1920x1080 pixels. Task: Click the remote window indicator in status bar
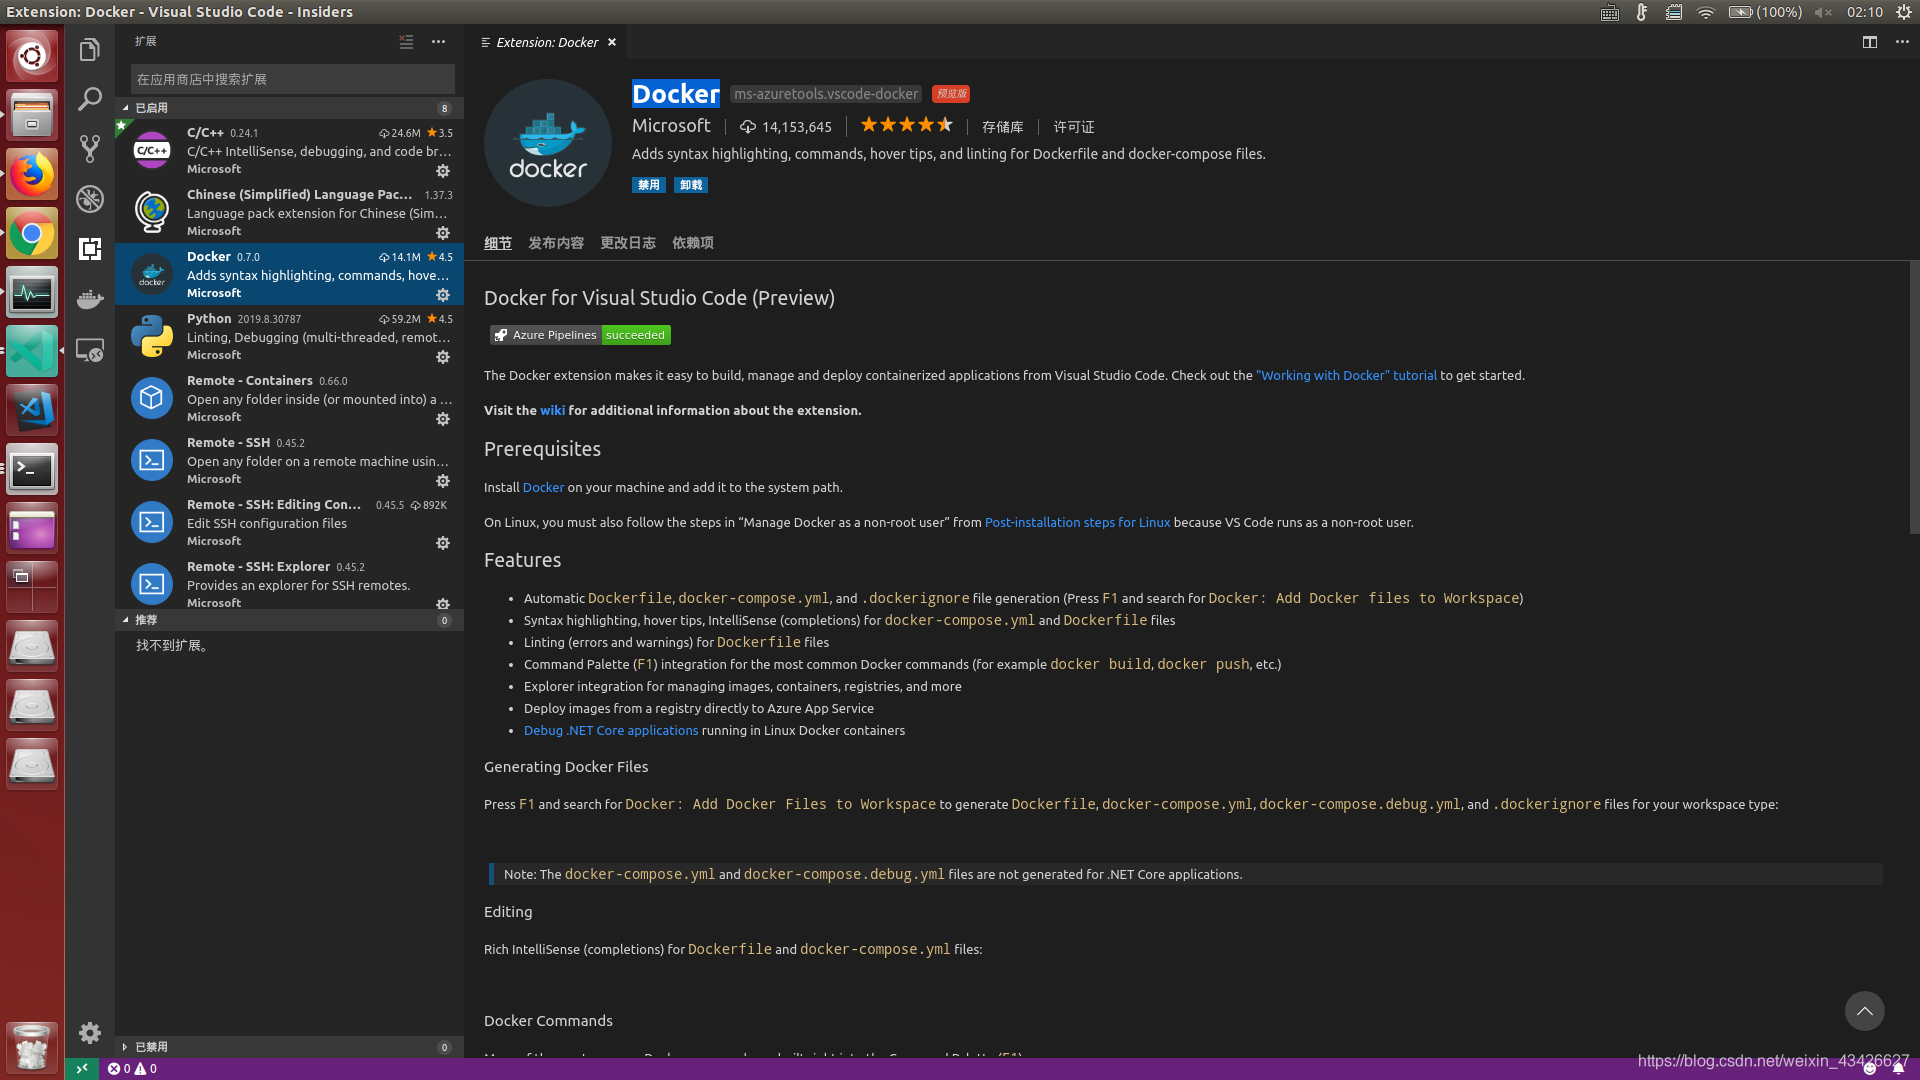[82, 1069]
